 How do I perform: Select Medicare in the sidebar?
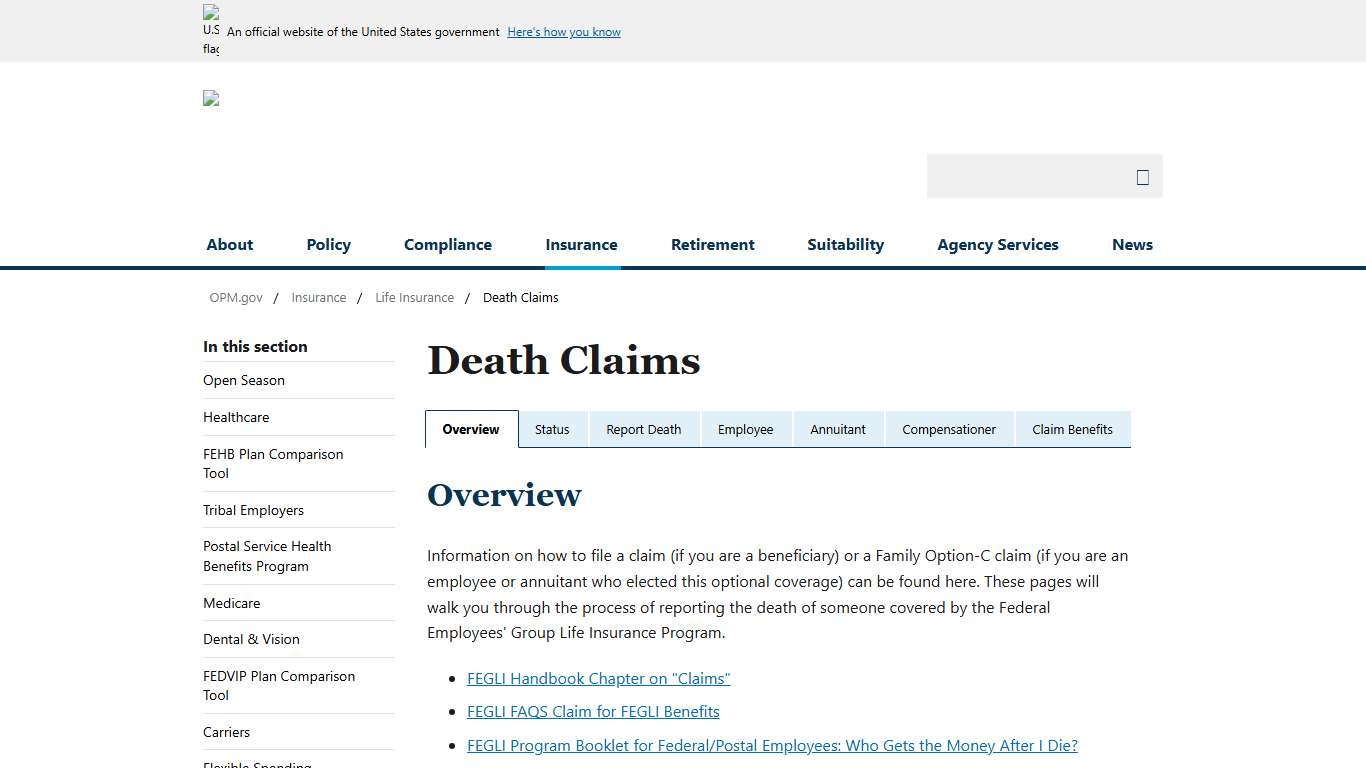point(231,603)
